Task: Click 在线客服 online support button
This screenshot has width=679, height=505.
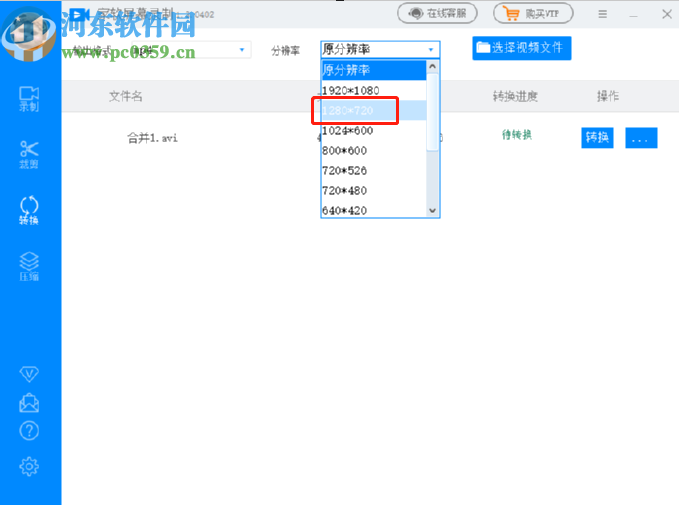Action: click(437, 13)
